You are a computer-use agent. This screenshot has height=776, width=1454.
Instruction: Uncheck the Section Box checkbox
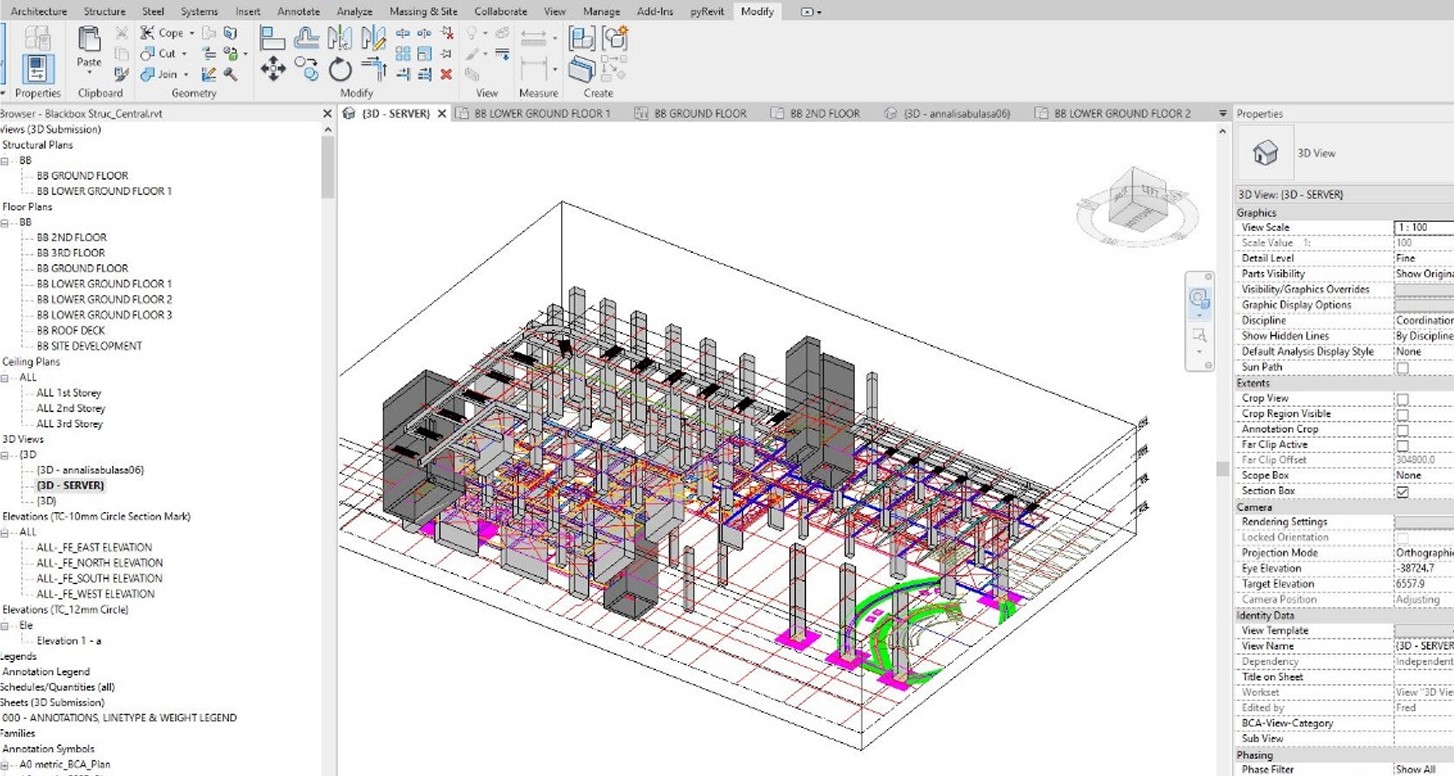click(1402, 492)
